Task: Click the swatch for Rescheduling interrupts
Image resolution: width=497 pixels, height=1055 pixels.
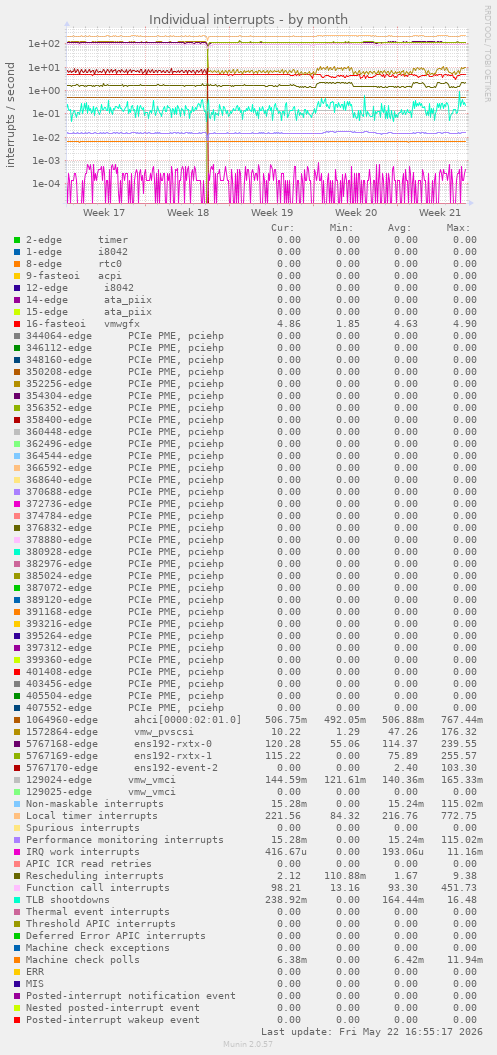Action: [x=17, y=875]
